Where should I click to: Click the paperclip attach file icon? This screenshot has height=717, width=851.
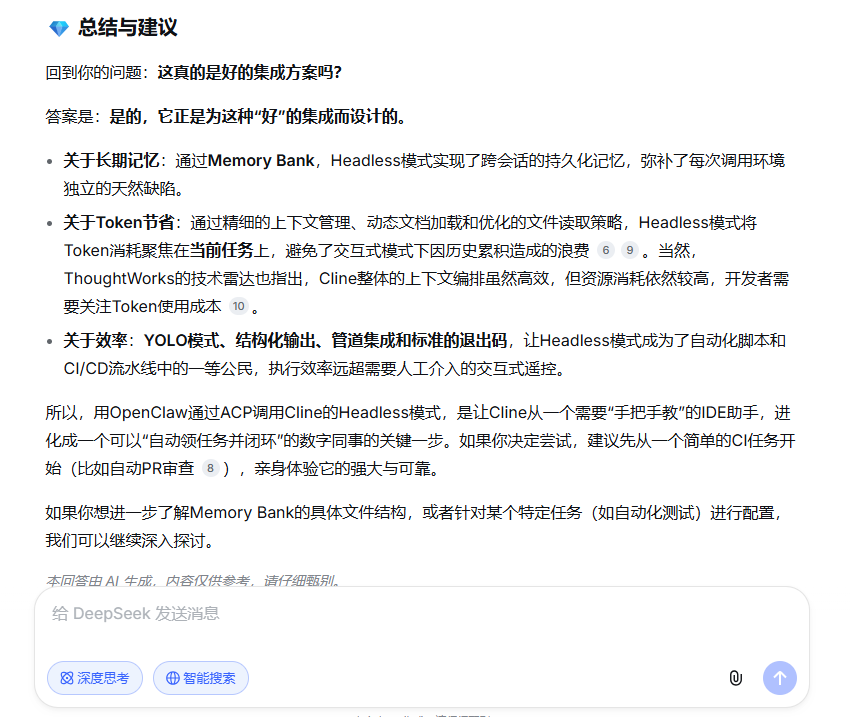pyautogui.click(x=735, y=678)
